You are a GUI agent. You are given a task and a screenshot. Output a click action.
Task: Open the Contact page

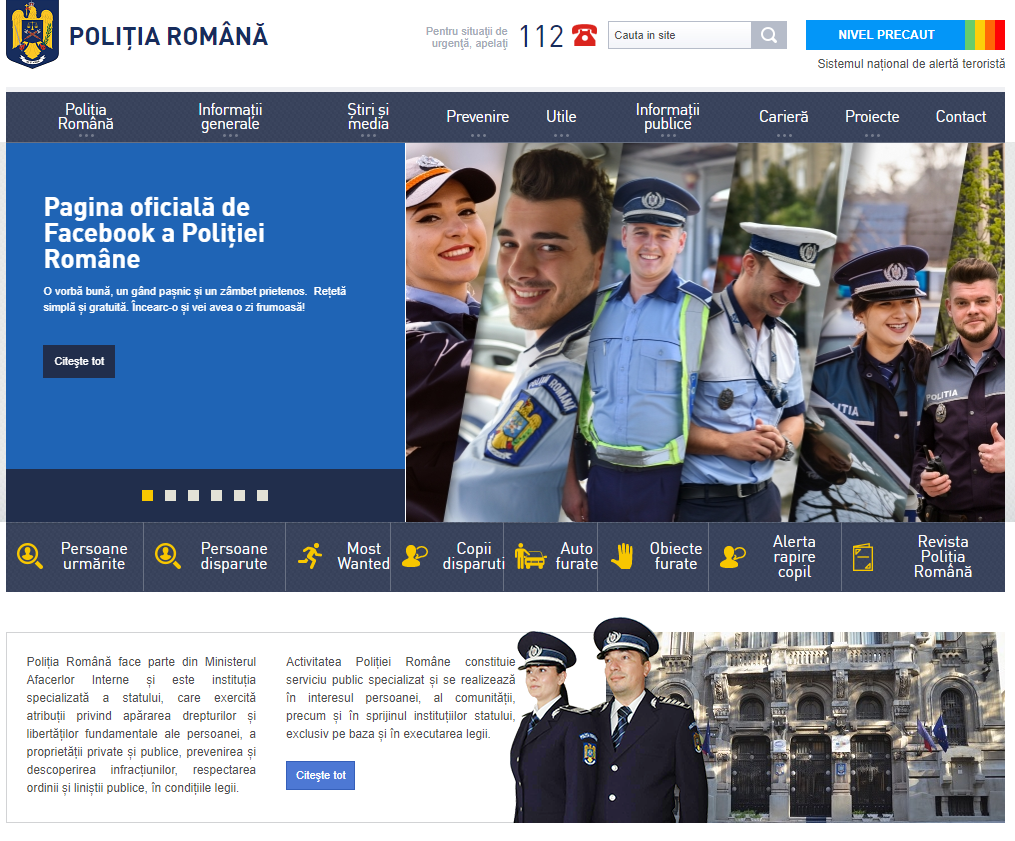(961, 117)
